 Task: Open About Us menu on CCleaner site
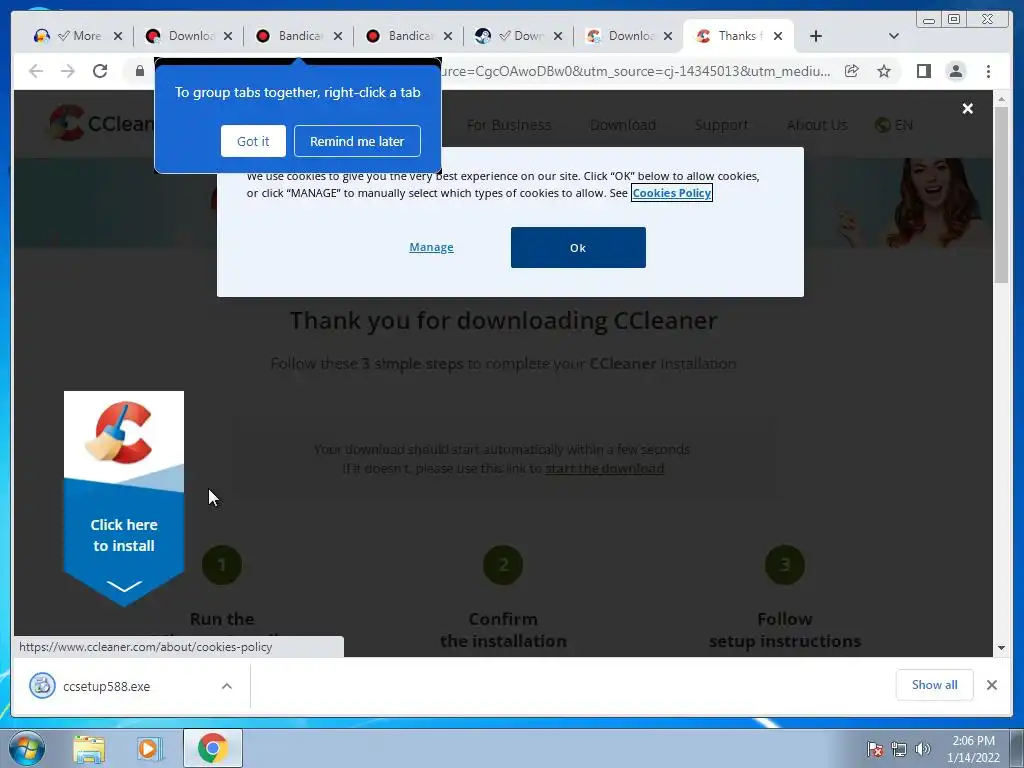coord(817,125)
